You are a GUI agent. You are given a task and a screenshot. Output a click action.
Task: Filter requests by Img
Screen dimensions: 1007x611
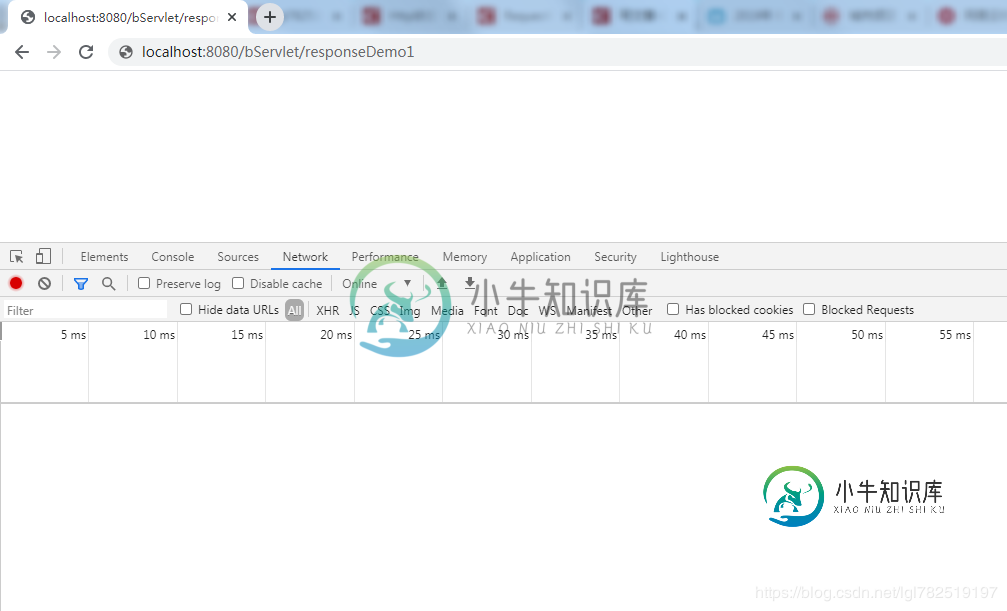pyautogui.click(x=410, y=311)
